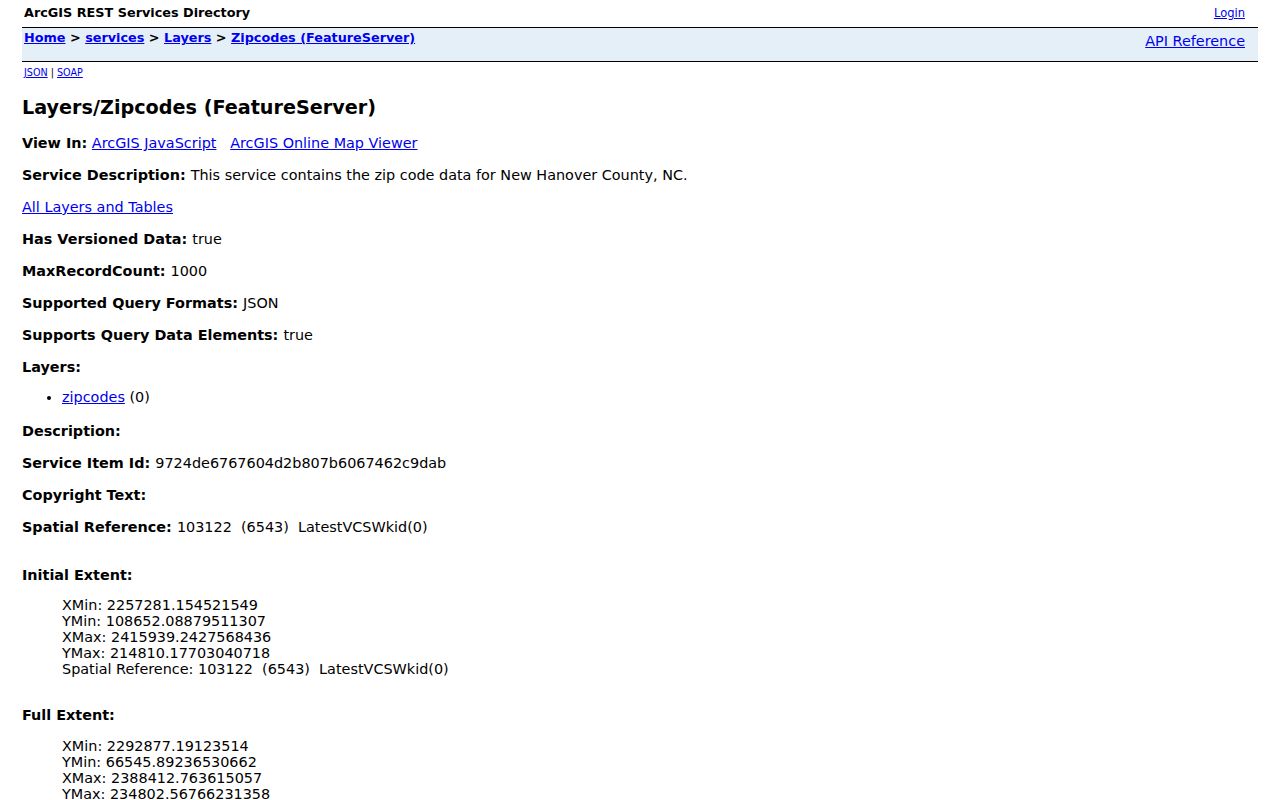This screenshot has width=1280, height=800.
Task: Click the ArcGIS REST Services Directory title
Action: coord(137,13)
